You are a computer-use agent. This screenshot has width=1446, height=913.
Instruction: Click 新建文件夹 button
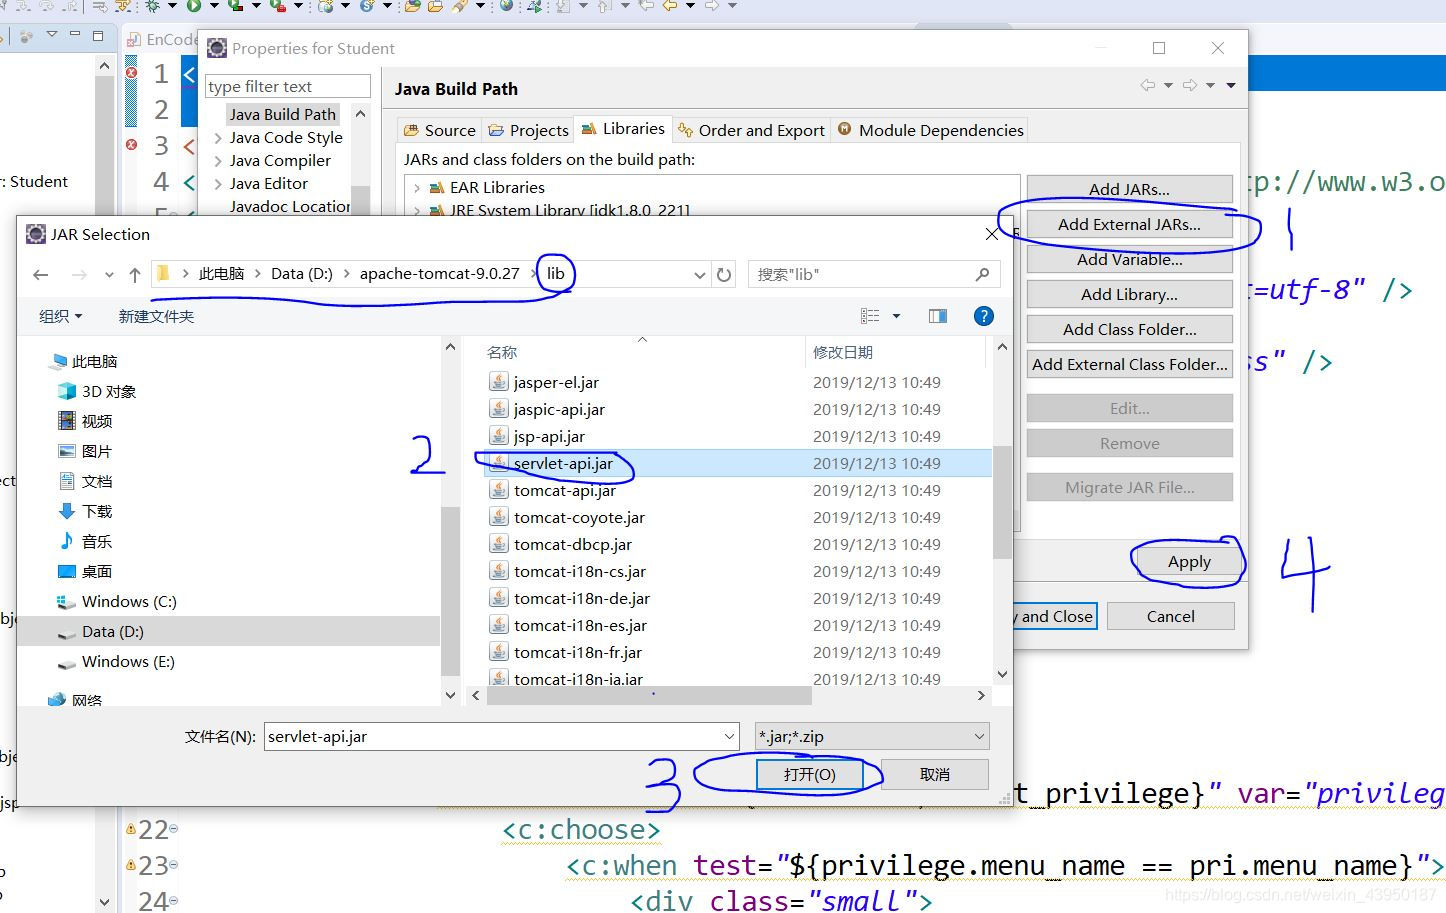pos(156,316)
